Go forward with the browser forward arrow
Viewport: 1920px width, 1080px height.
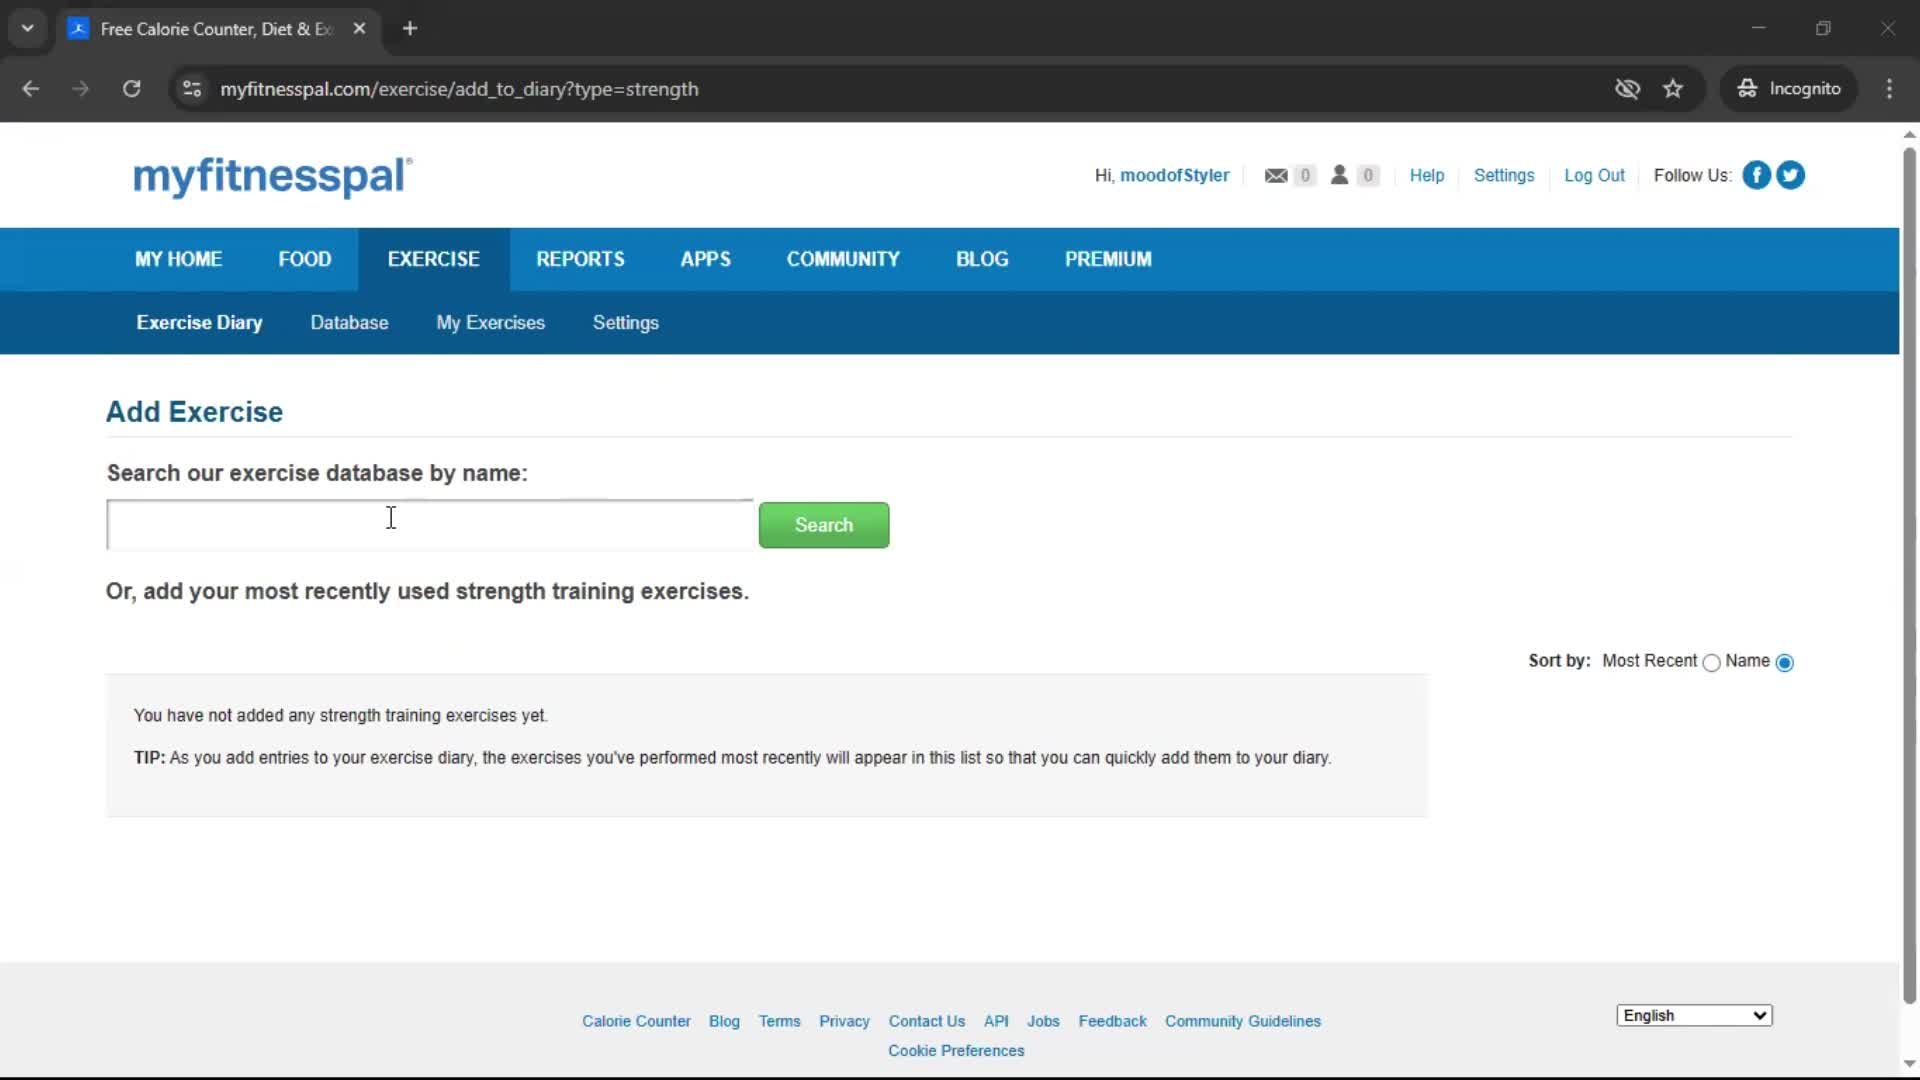point(81,89)
